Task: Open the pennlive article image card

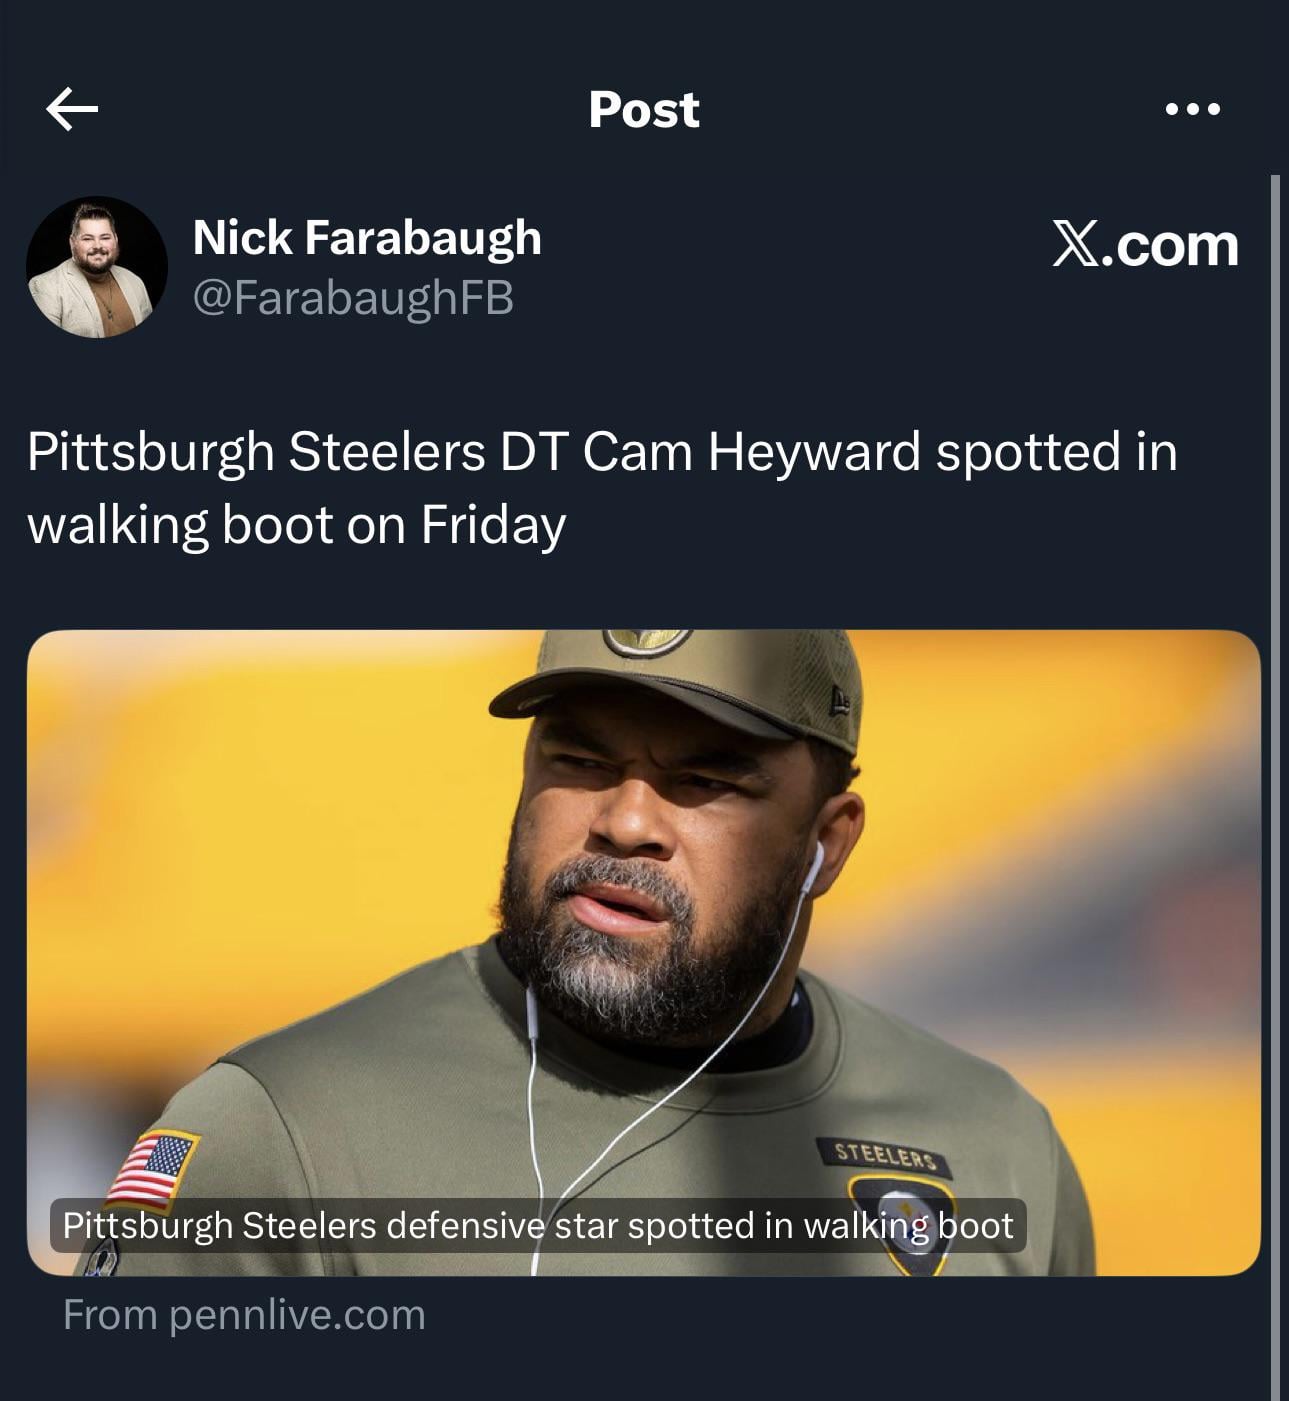Action: pos(644,953)
